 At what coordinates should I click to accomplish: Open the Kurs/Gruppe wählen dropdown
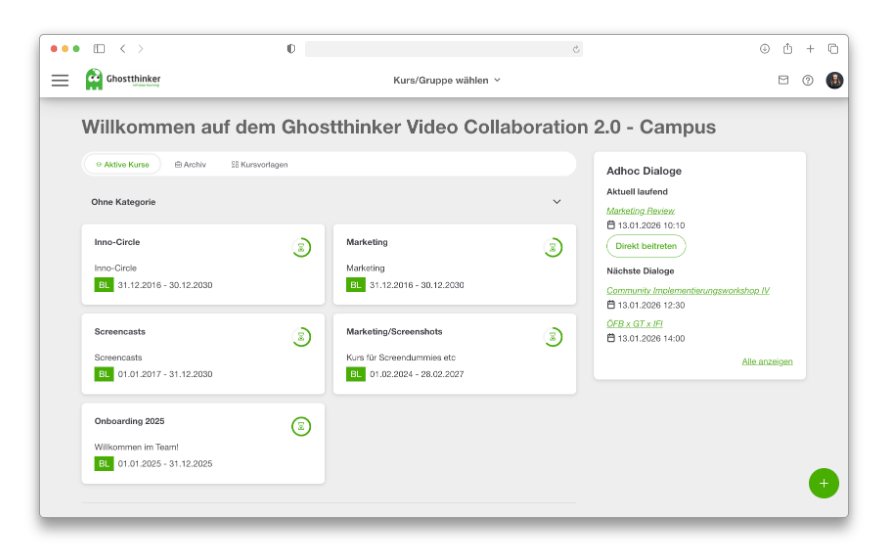click(446, 80)
